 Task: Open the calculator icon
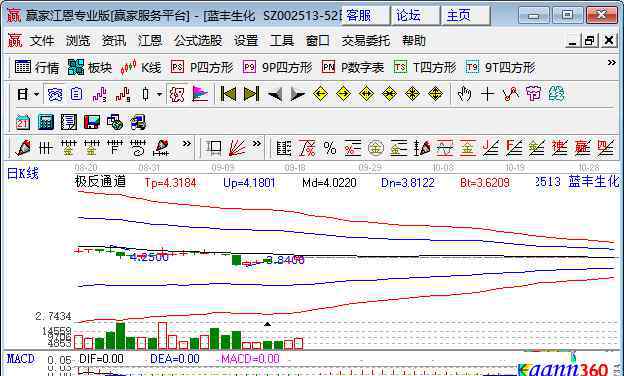click(x=46, y=122)
